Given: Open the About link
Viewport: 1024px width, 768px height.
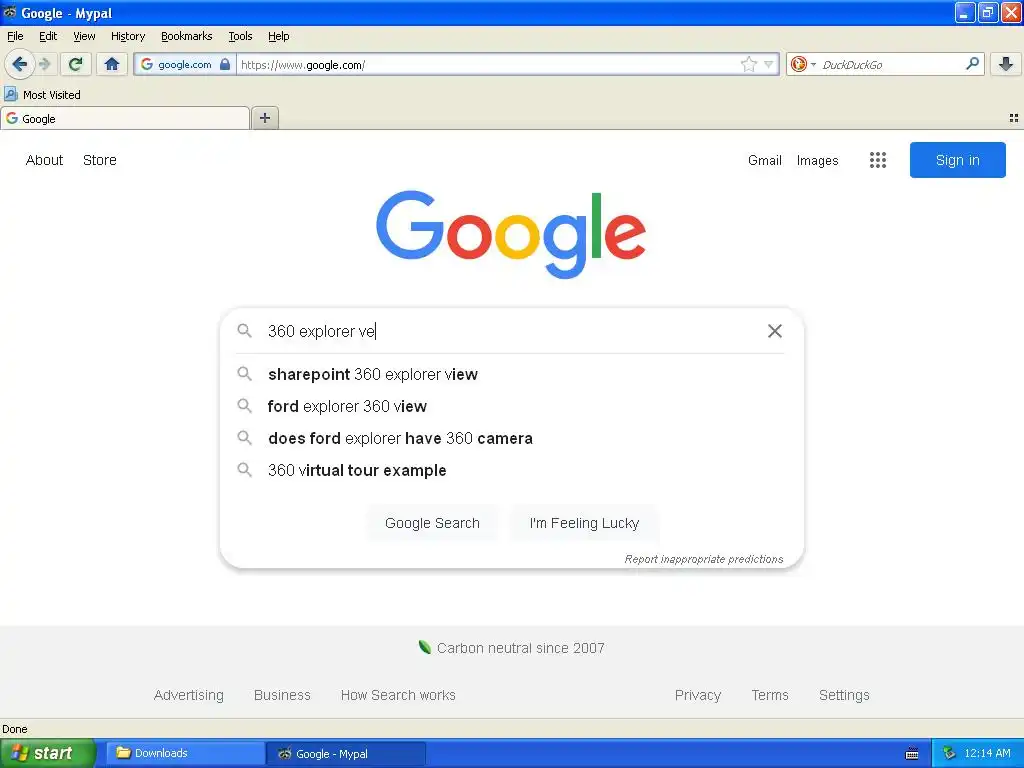Looking at the screenshot, I should [x=44, y=160].
